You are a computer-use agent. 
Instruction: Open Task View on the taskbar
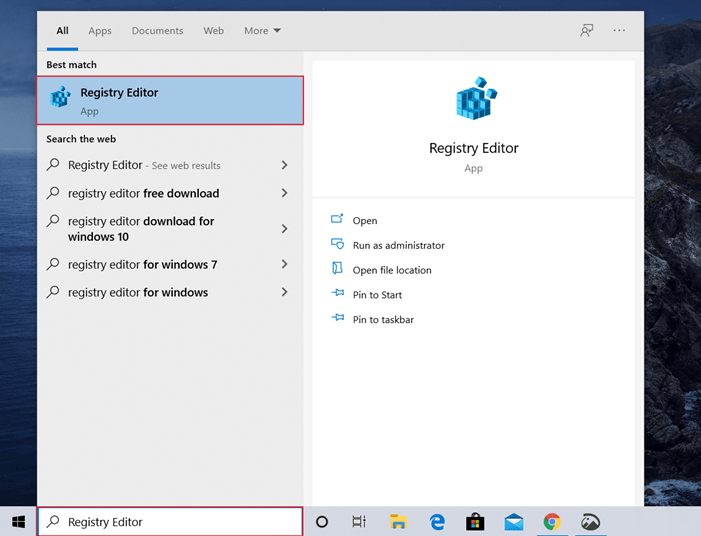coord(359,522)
